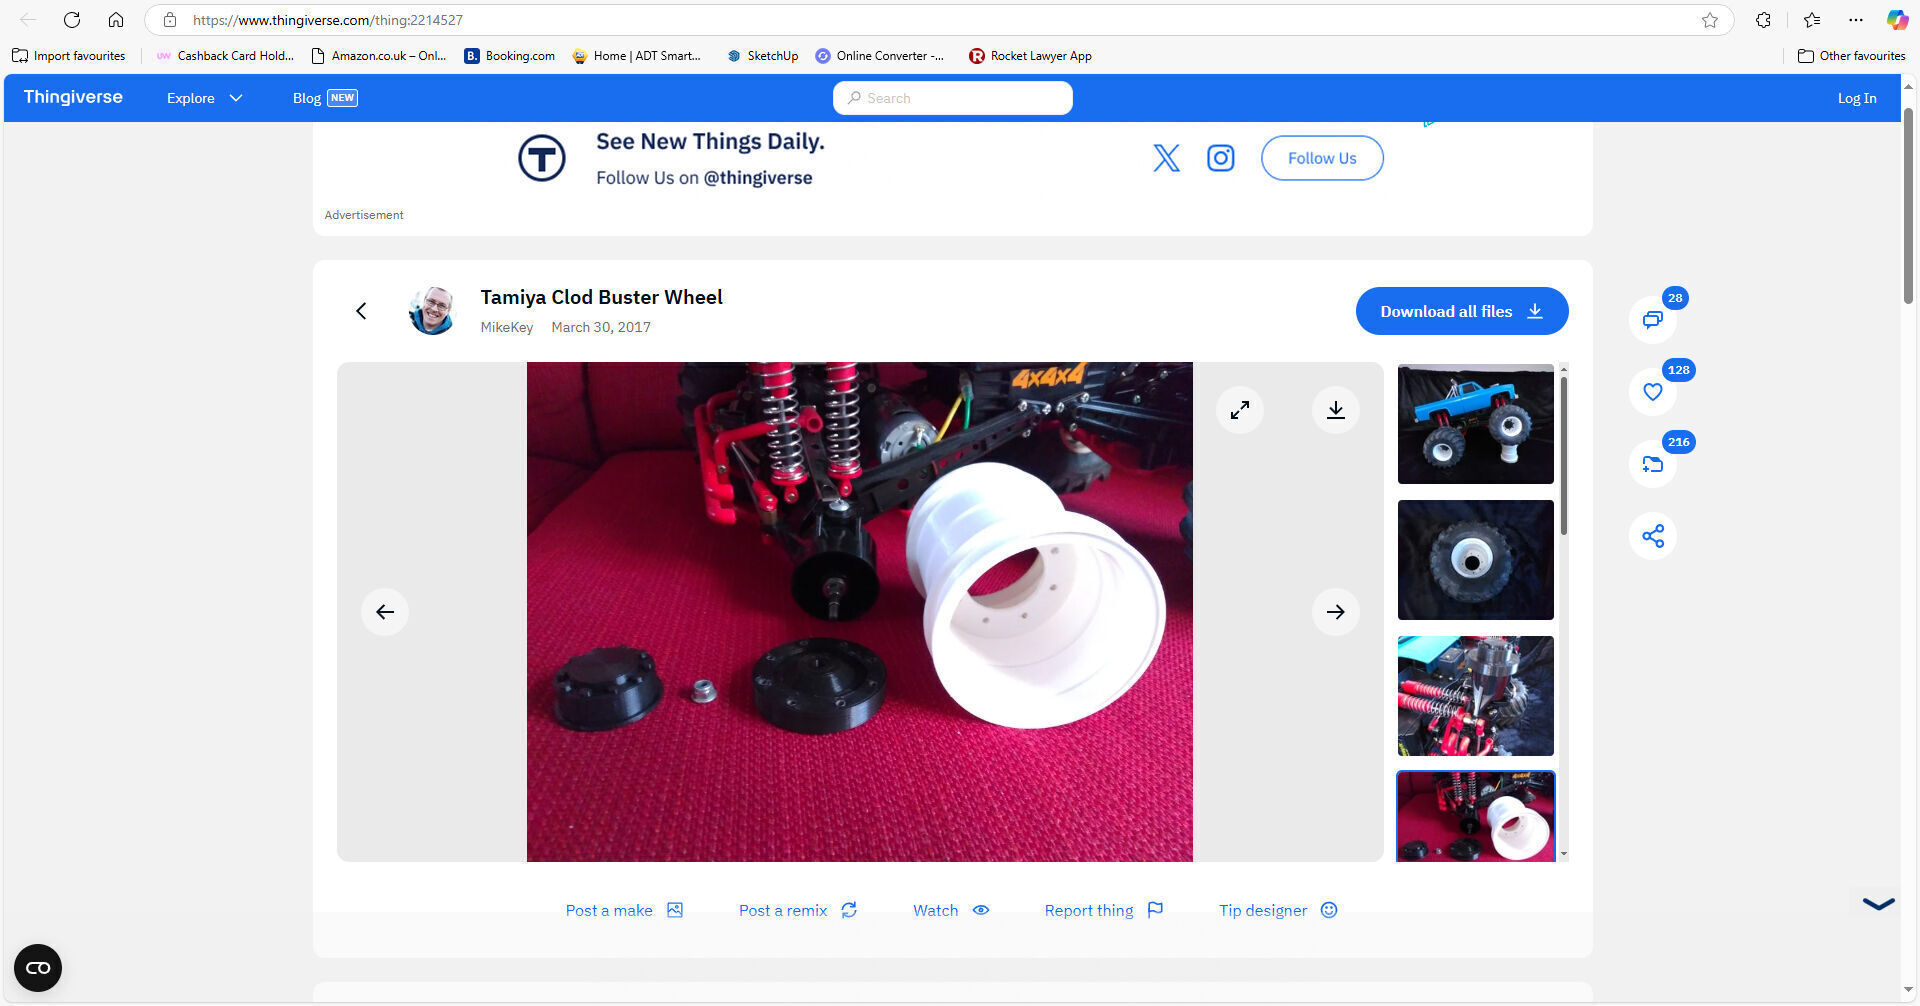Download the current image
The height and width of the screenshot is (1006, 1920).
click(x=1336, y=410)
